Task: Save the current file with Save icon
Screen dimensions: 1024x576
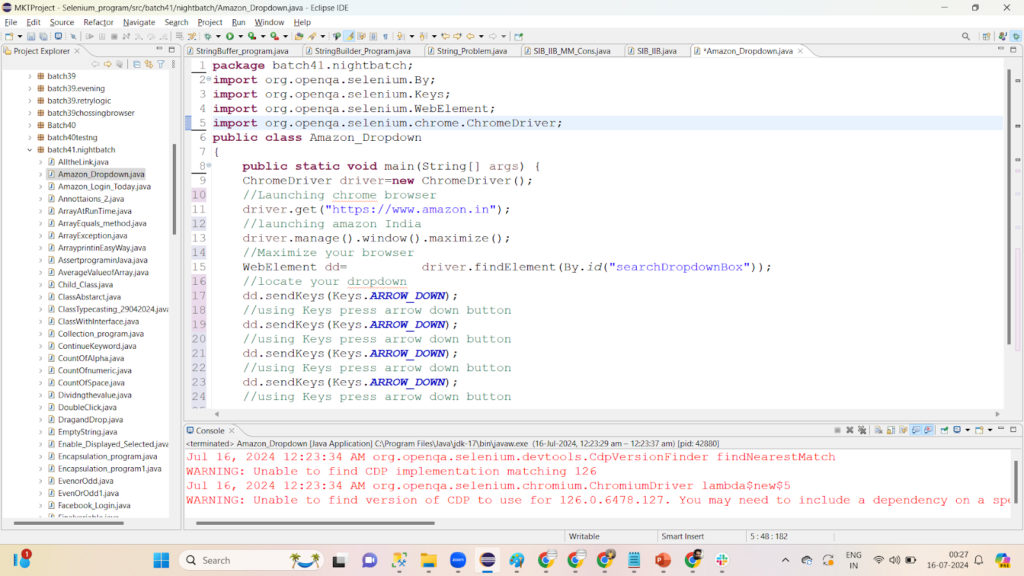Action: [31, 37]
